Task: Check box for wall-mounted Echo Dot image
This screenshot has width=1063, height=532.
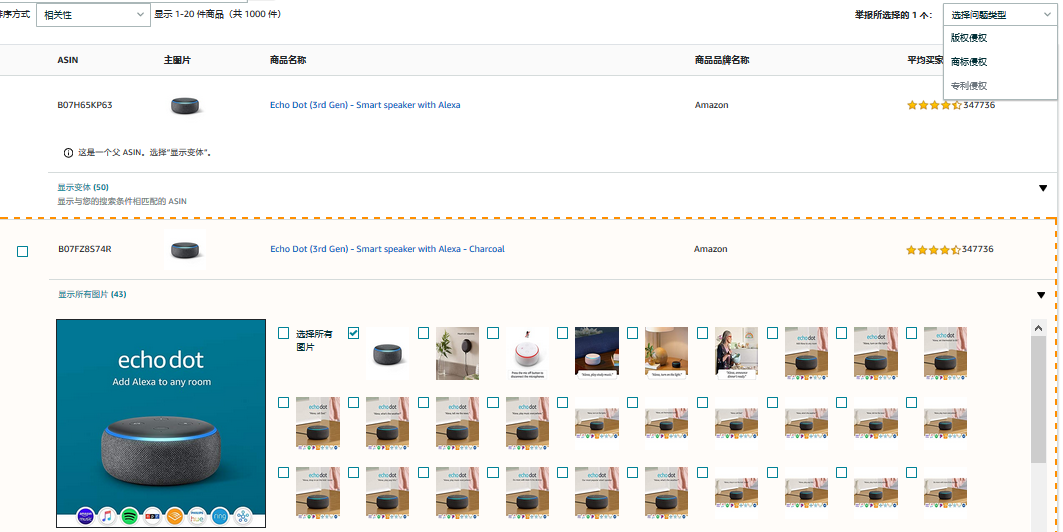Action: coord(423,333)
